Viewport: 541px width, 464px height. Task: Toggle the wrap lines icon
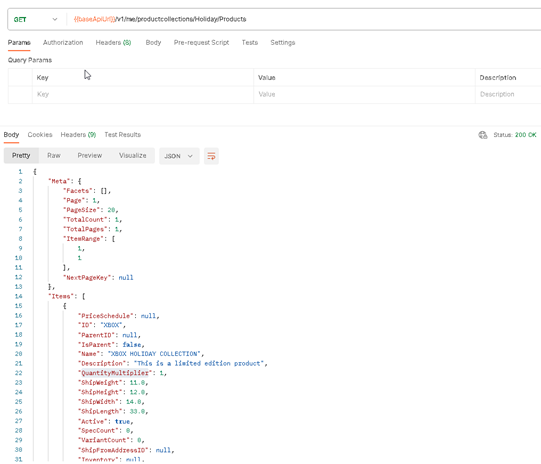(211, 156)
